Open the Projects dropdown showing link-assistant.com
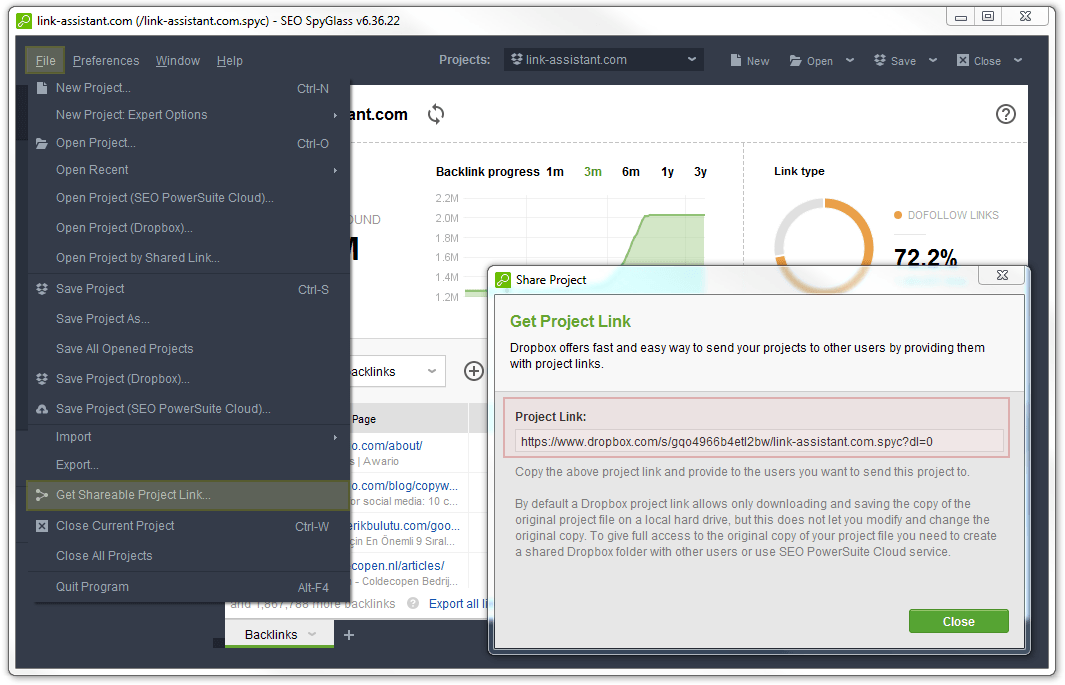This screenshot has width=1065, height=685. click(603, 60)
